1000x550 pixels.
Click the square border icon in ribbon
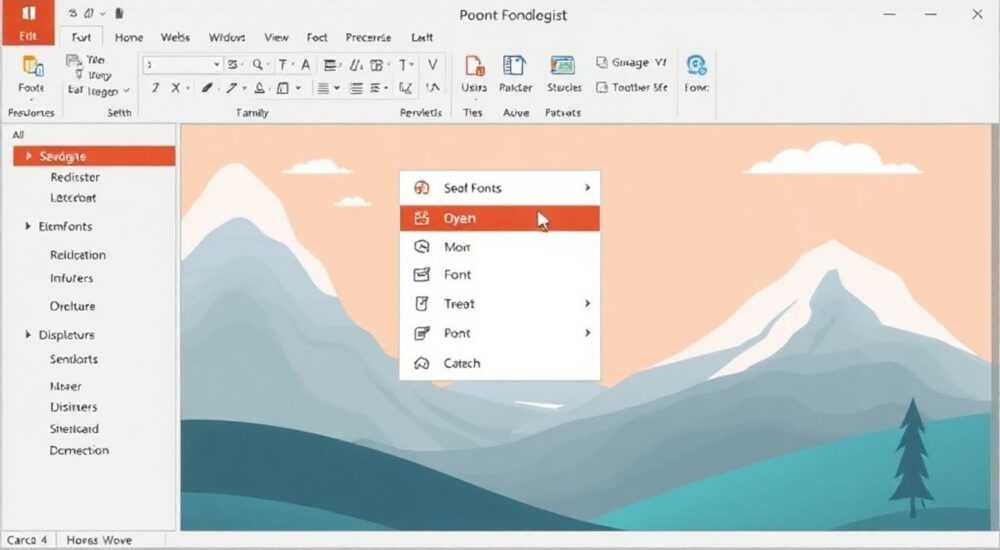tap(283, 88)
